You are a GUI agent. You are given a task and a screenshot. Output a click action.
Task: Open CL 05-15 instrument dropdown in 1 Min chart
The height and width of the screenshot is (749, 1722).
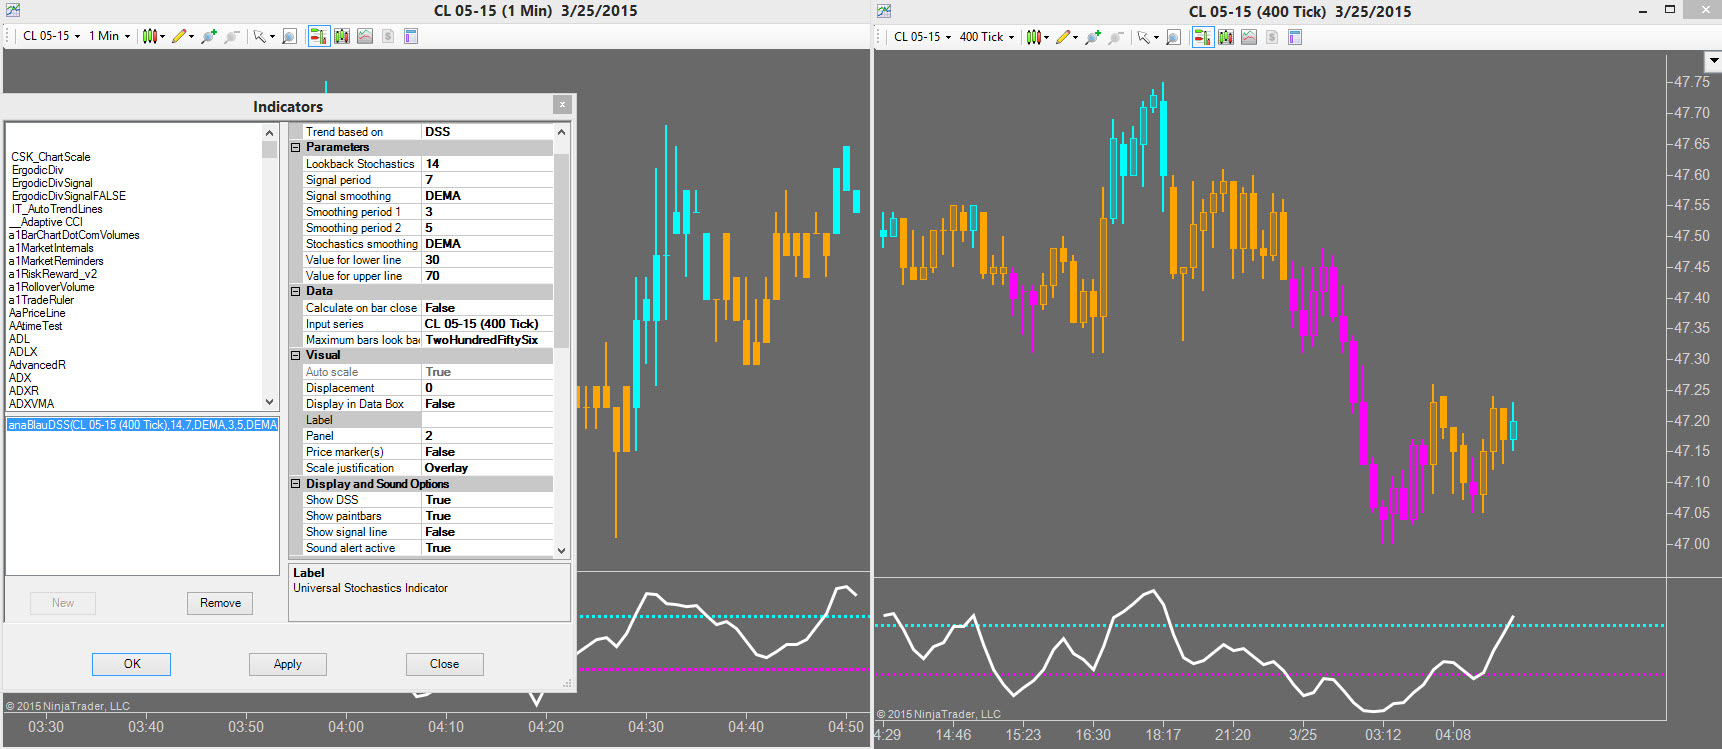[x=51, y=36]
